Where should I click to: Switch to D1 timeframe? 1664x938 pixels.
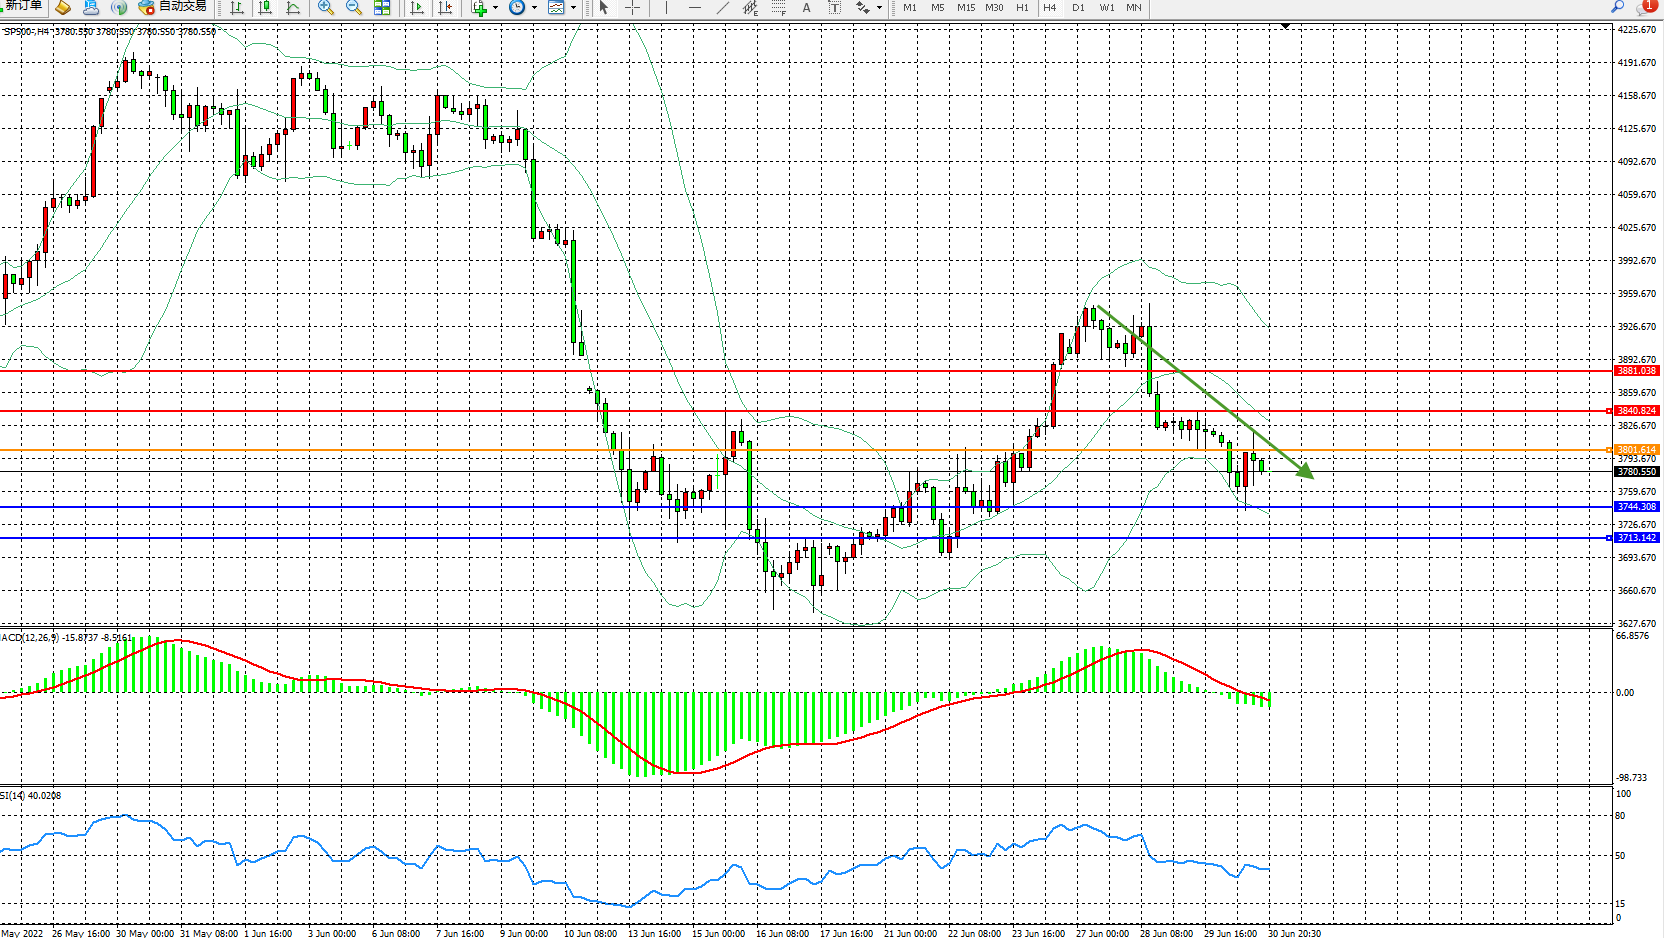[1078, 8]
